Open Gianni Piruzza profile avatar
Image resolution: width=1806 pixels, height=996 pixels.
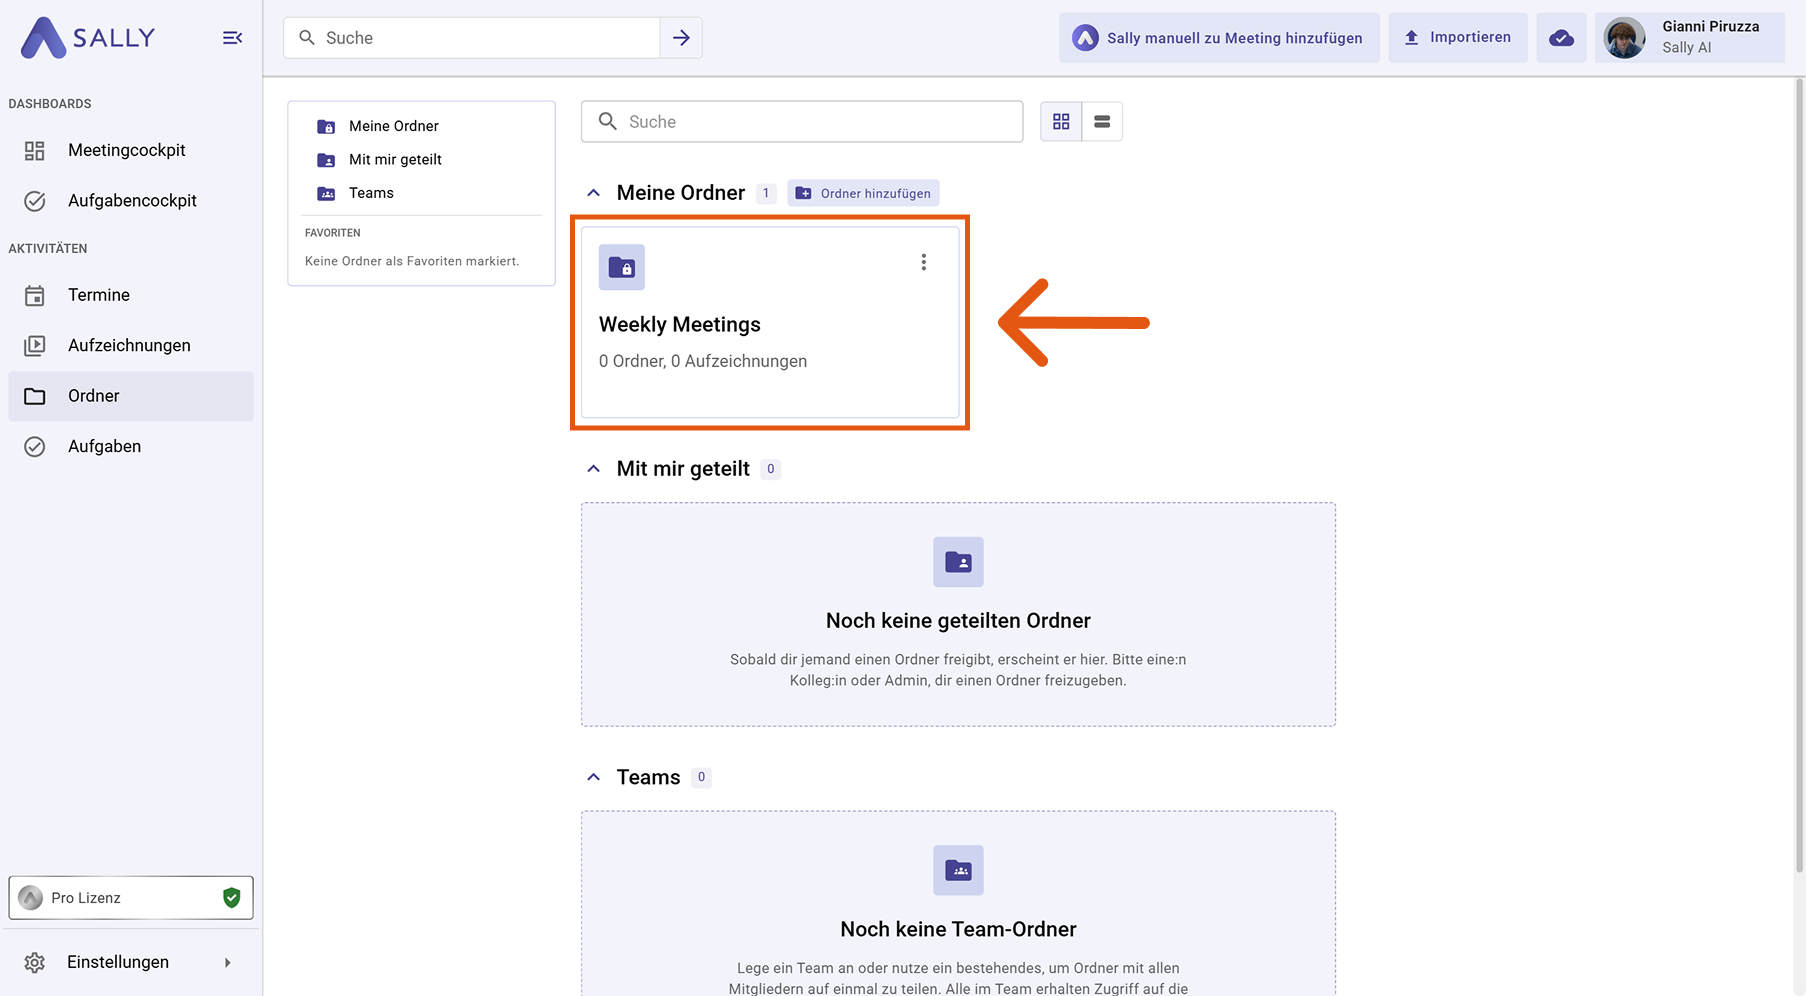pos(1624,38)
